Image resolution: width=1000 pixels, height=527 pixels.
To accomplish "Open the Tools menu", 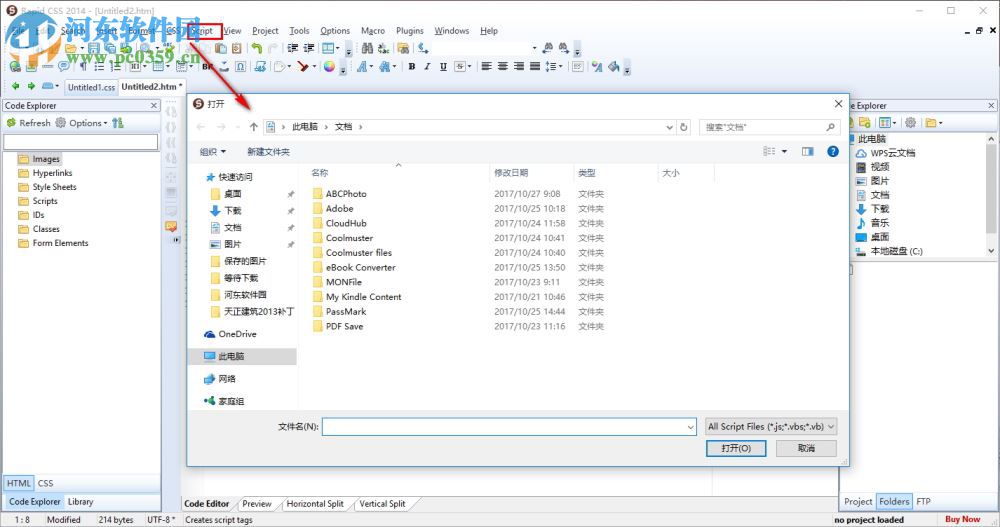I will (x=299, y=31).
